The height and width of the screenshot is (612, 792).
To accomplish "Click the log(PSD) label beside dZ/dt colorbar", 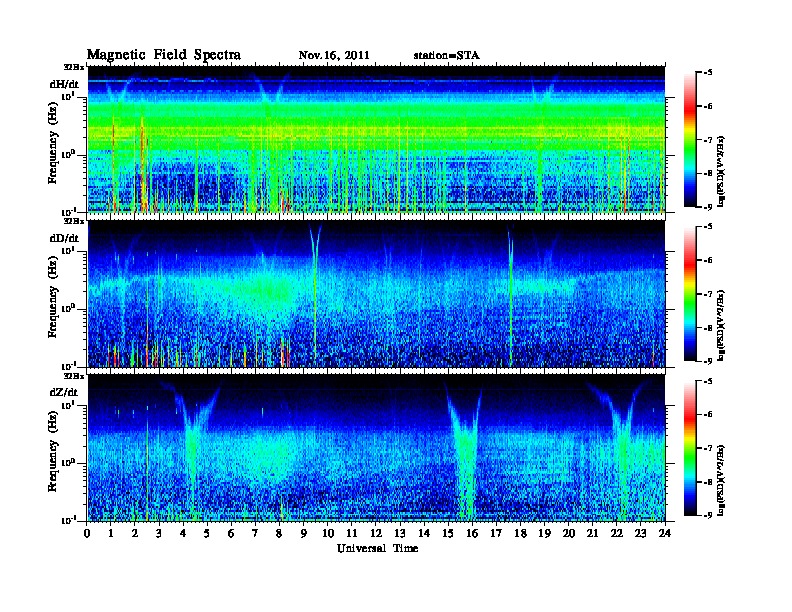I will [721, 480].
